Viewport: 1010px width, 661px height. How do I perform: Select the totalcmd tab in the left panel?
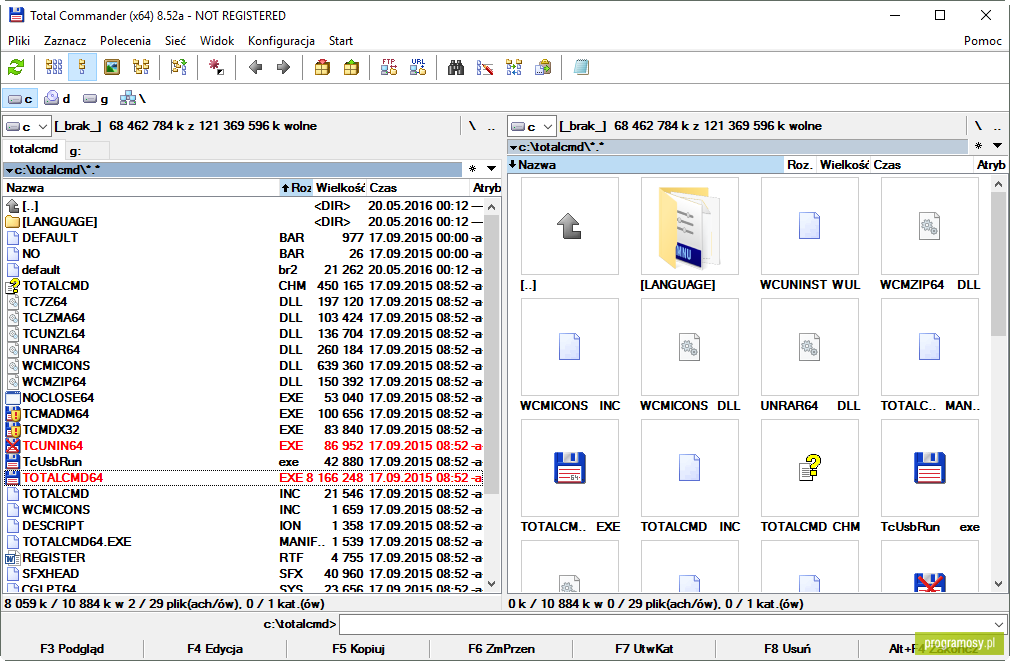tap(33, 149)
